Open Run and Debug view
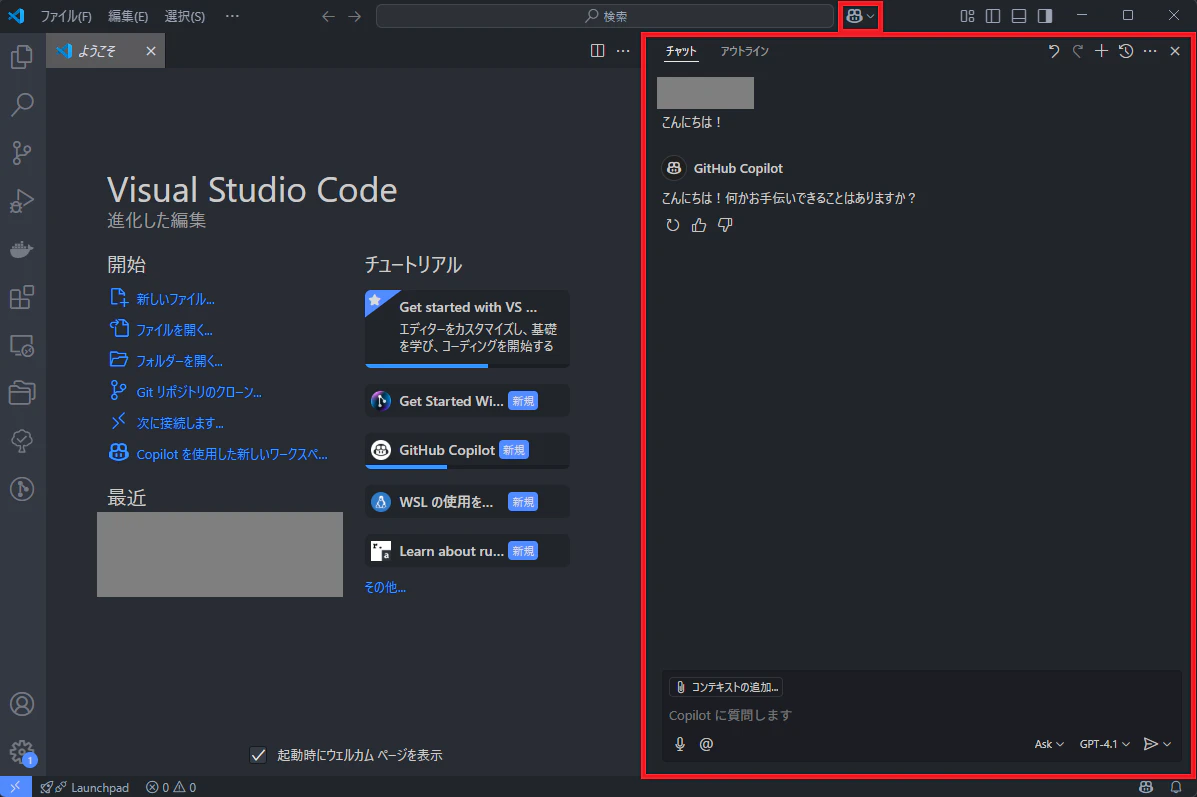The width and height of the screenshot is (1197, 797). [22, 201]
